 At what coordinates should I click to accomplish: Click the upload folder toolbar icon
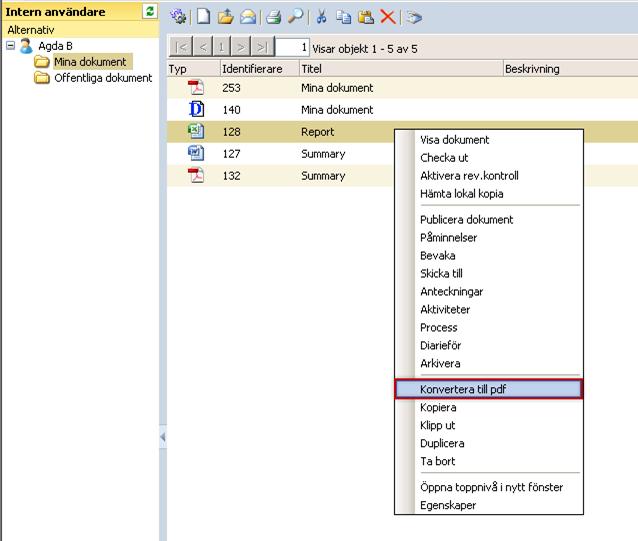point(225,17)
